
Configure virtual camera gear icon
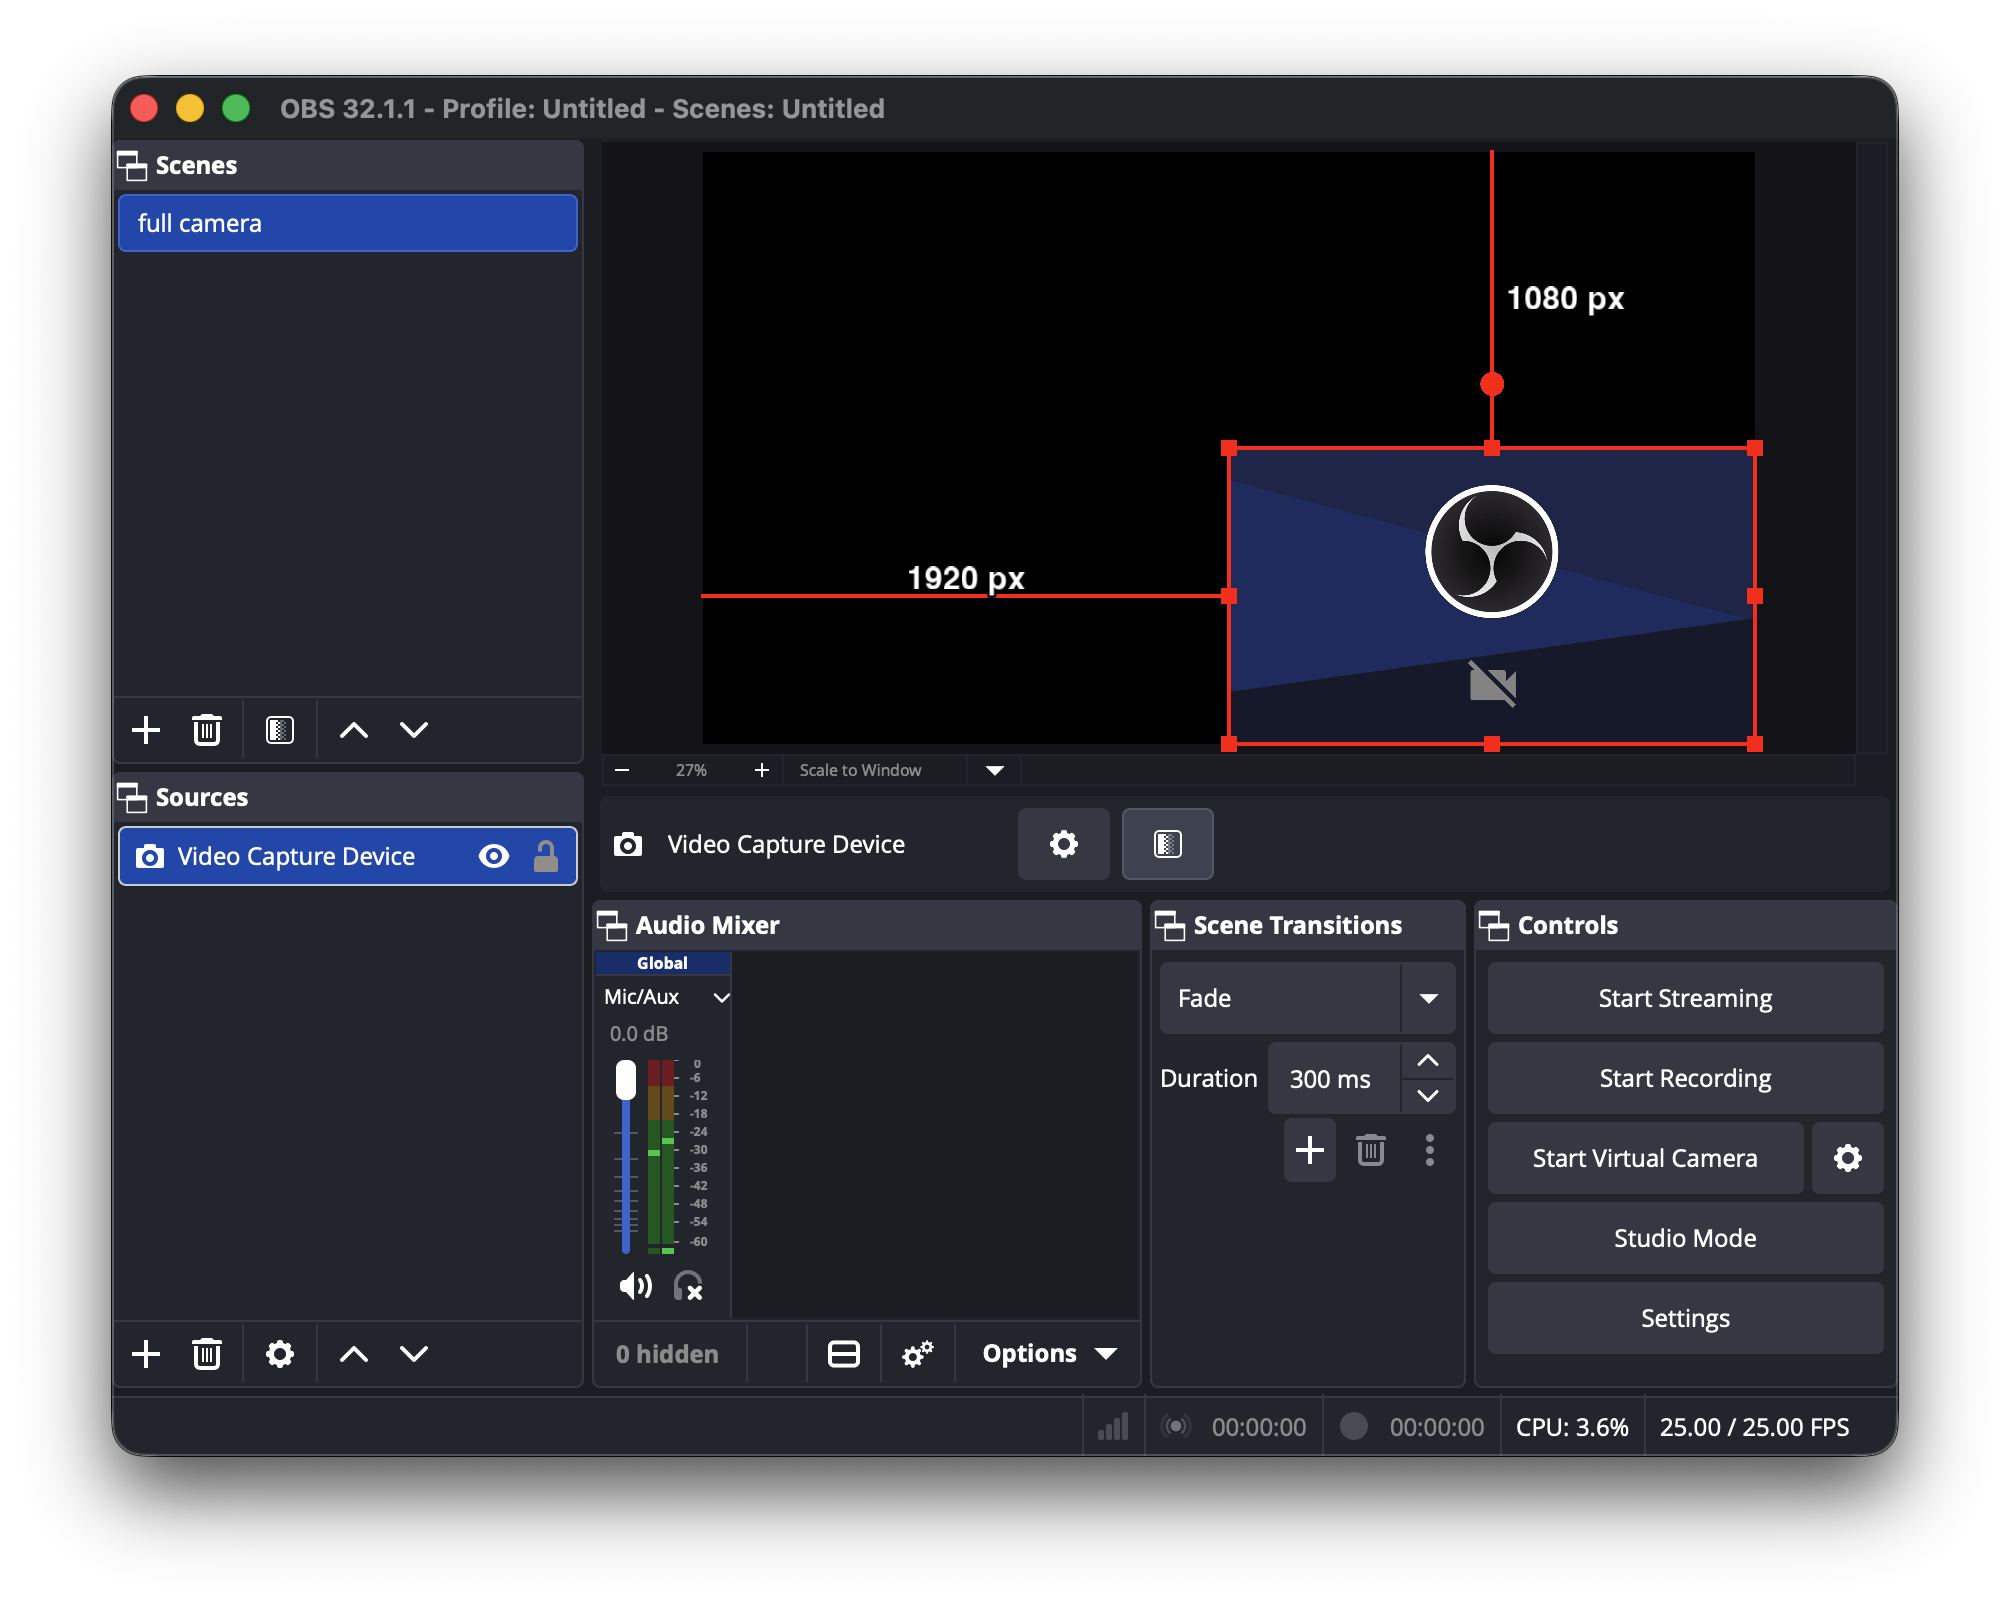[1847, 1158]
